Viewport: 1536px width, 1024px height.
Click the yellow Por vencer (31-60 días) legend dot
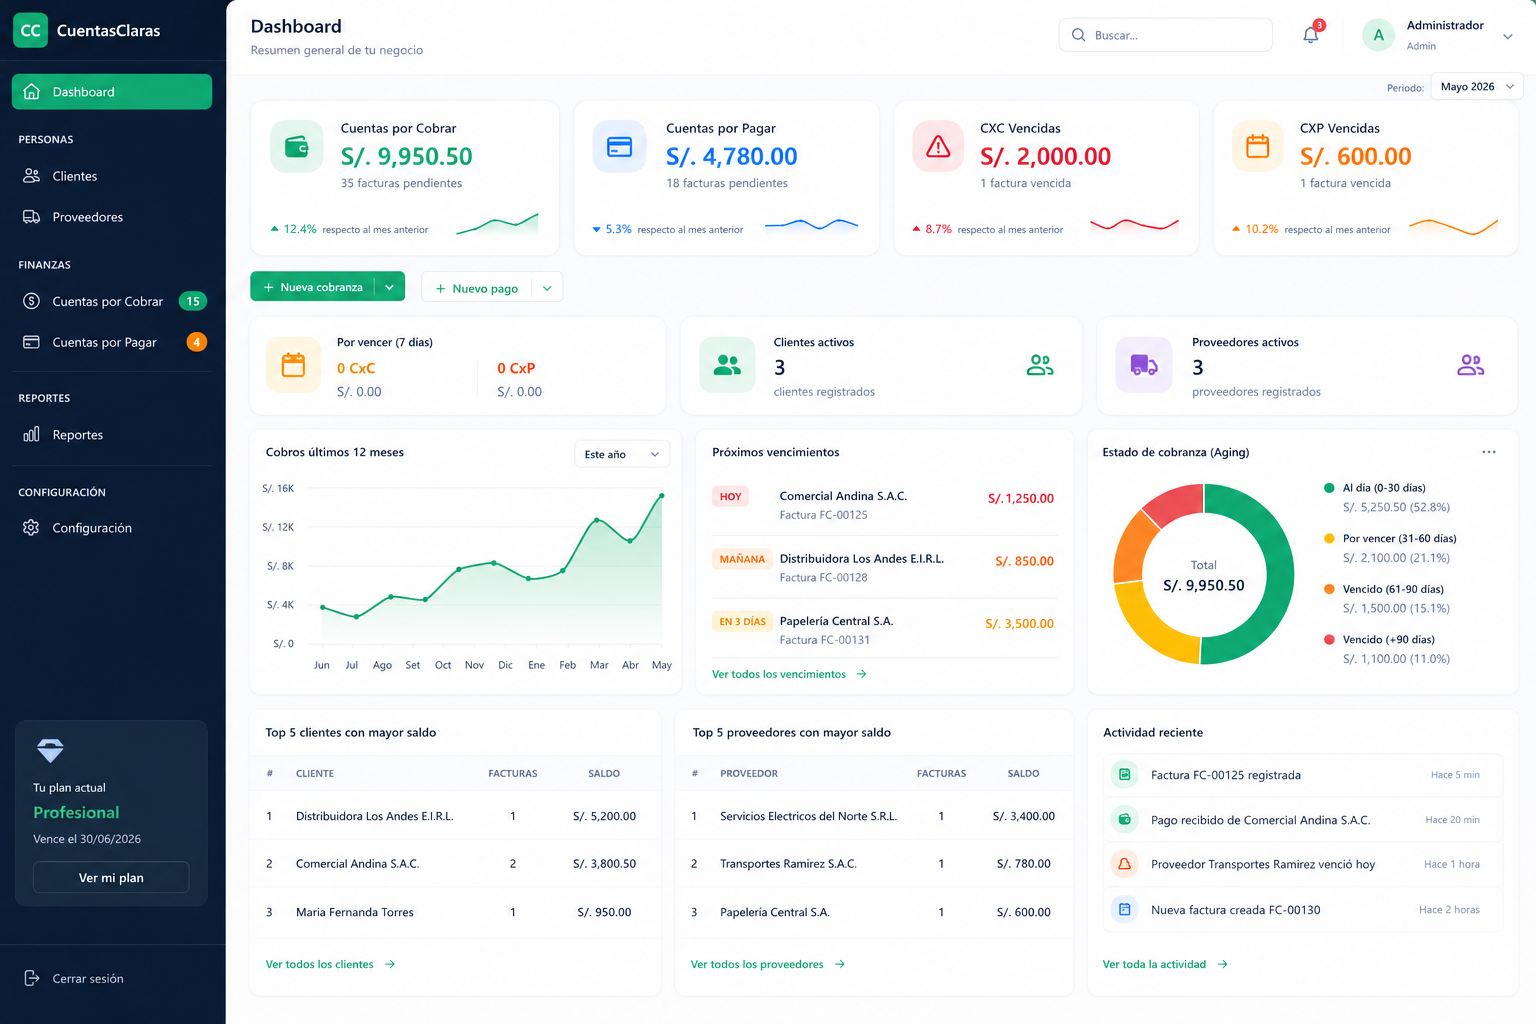click(x=1329, y=538)
